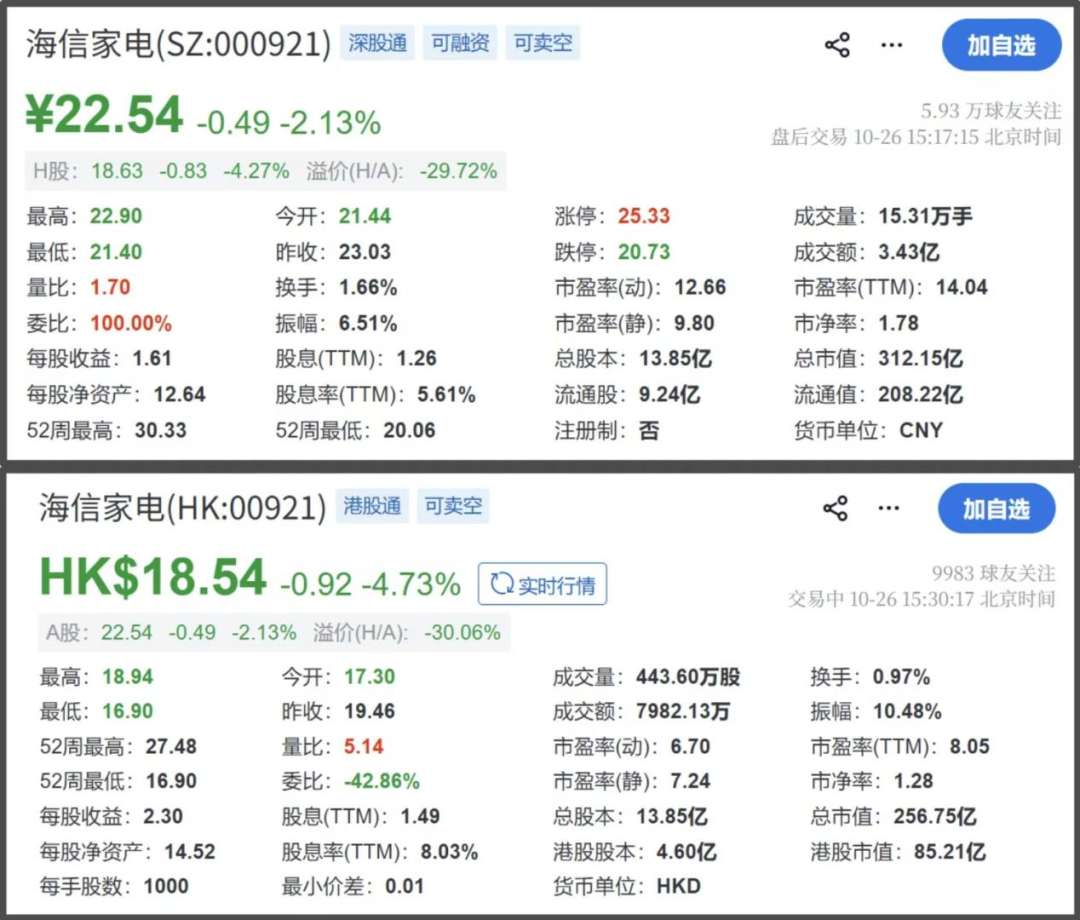The image size is (1080, 920).
Task: Select the 海信家电(SZ:000921) title
Action: click(x=178, y=45)
